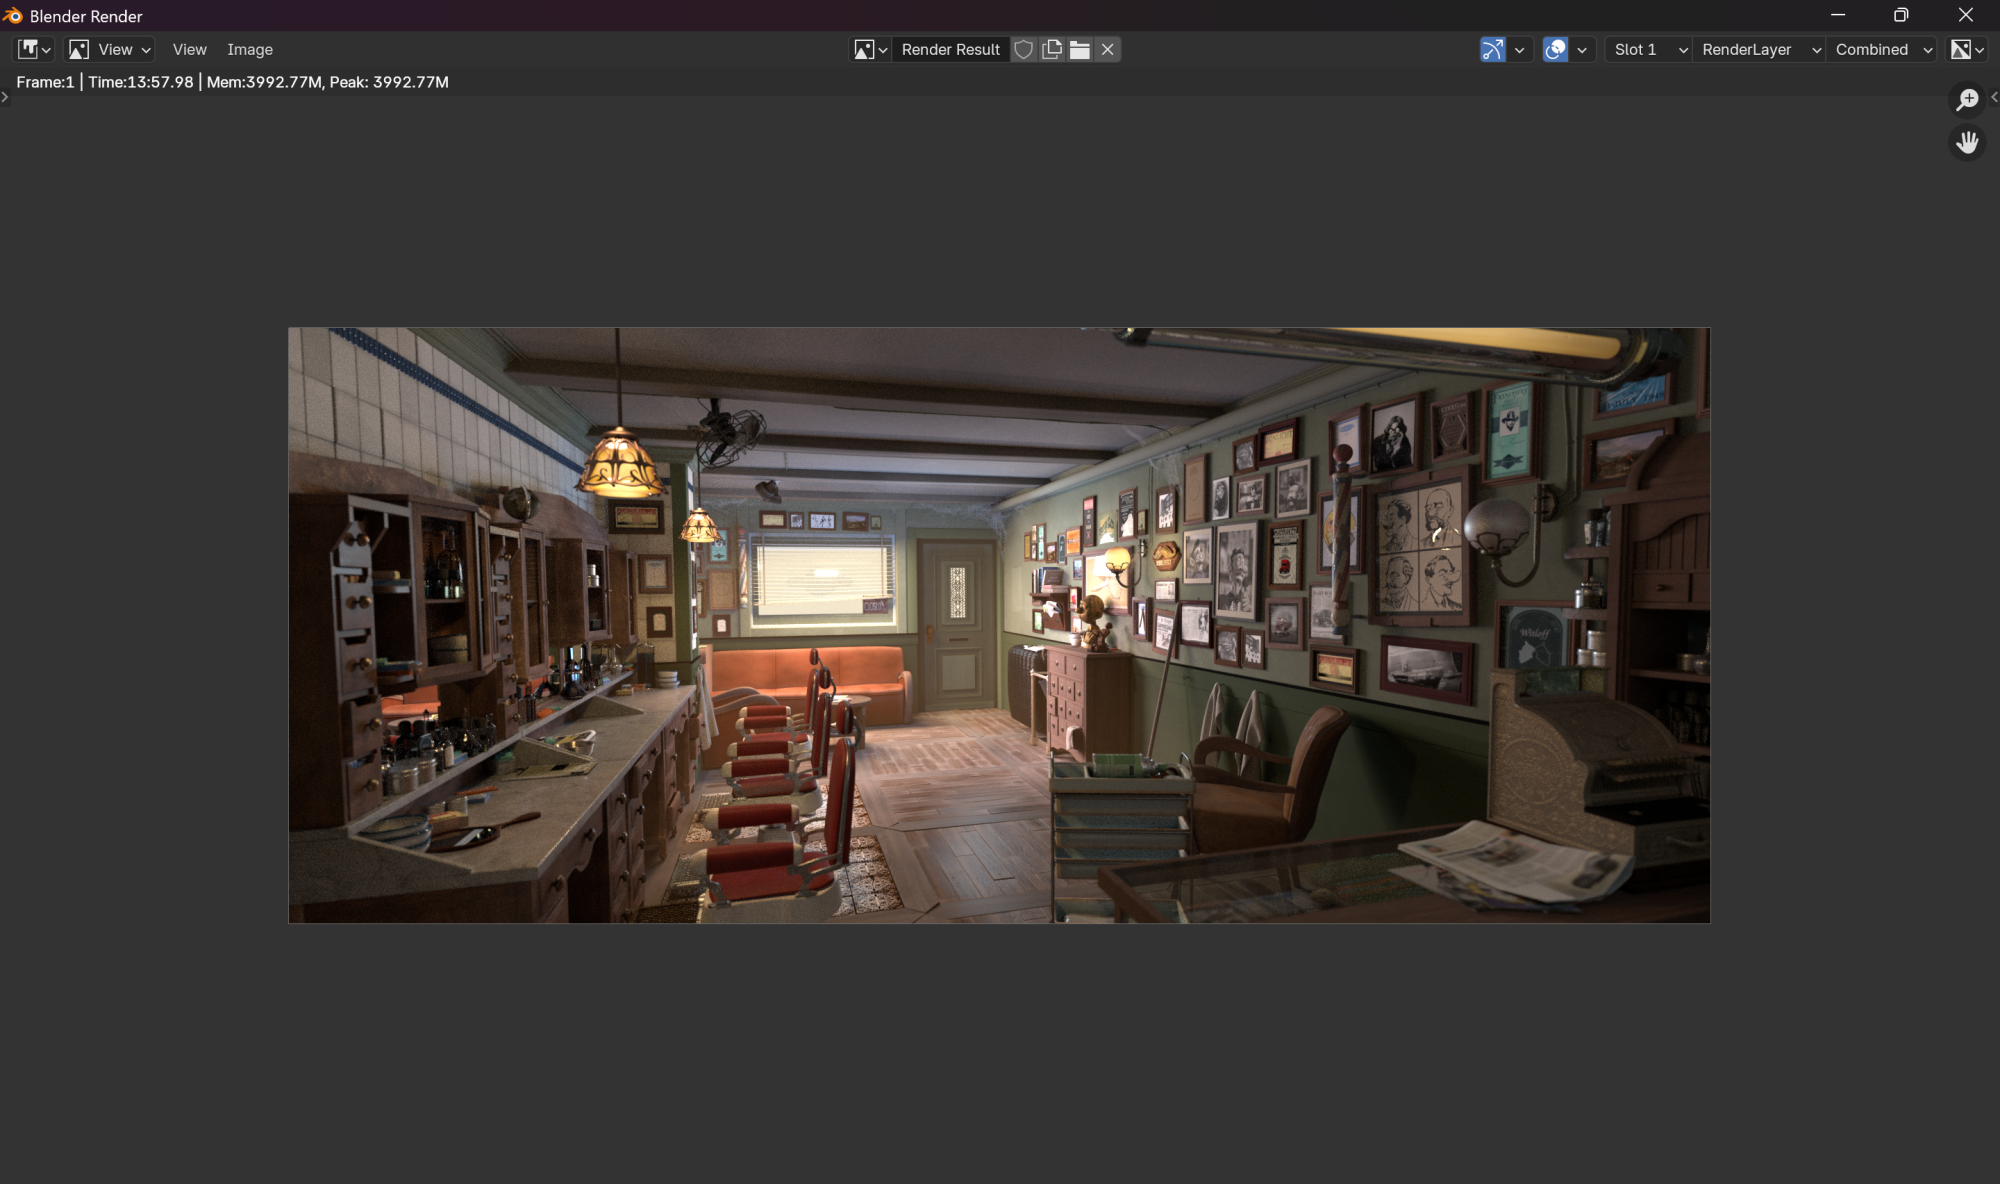2000x1184 pixels.
Task: Expand overlay options dropdown arrow
Action: 1582,49
